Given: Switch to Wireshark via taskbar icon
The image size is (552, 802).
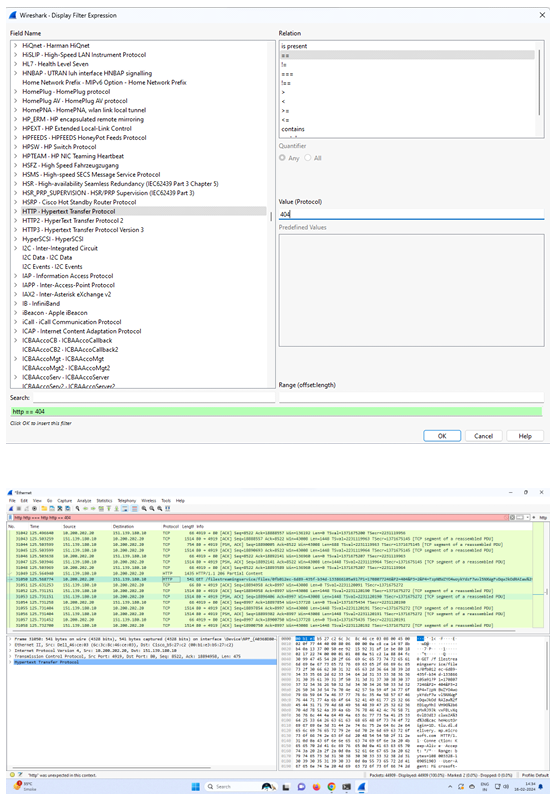Looking at the screenshot, I should point(362,787).
